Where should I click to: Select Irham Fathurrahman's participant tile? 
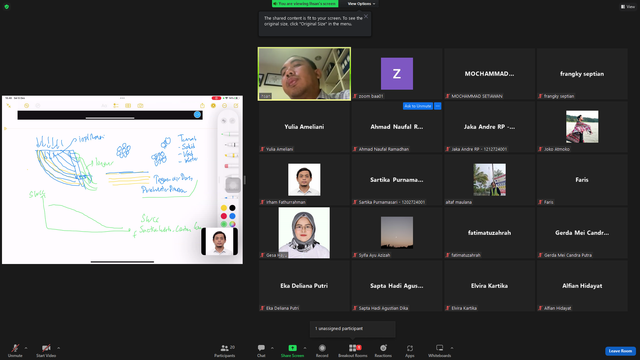[304, 180]
